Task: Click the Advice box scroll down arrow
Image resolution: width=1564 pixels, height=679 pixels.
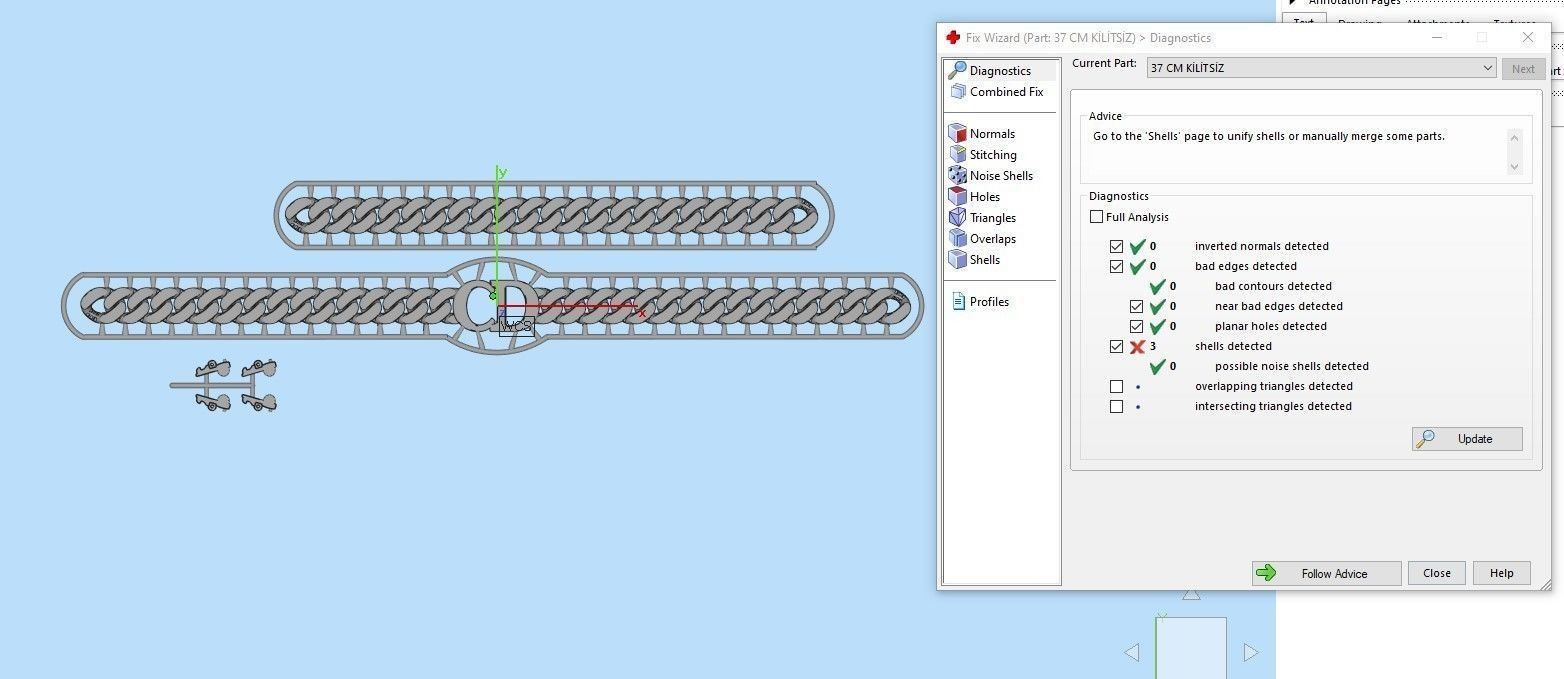Action: coord(1514,167)
